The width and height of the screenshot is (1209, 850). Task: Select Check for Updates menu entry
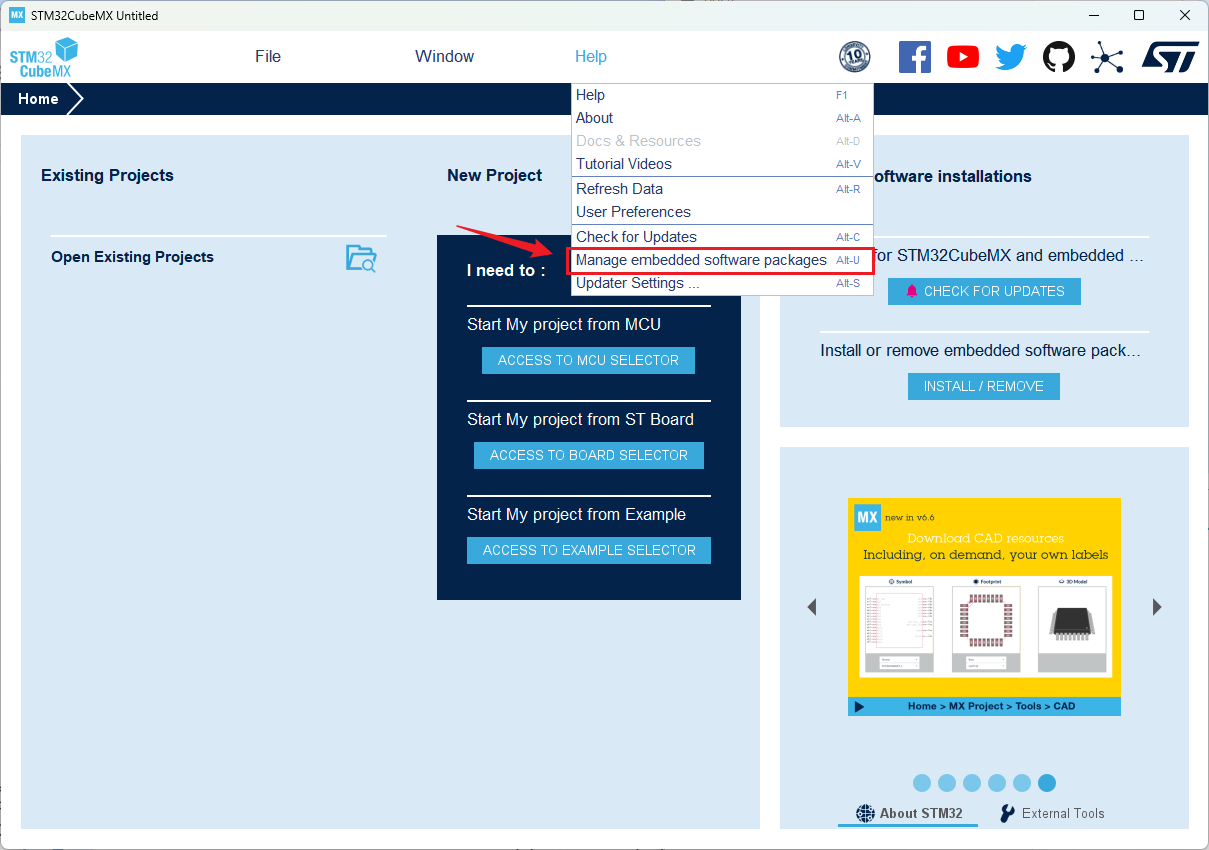click(x=636, y=237)
